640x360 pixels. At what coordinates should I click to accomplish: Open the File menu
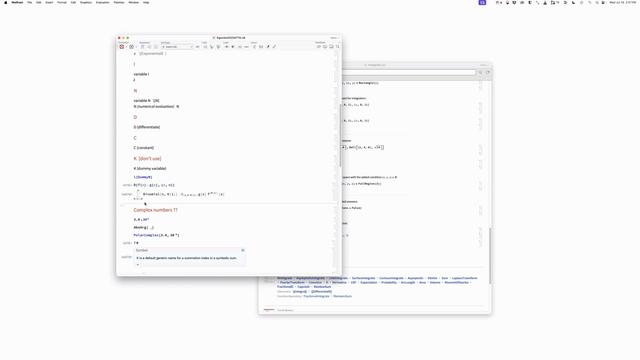click(x=29, y=2)
